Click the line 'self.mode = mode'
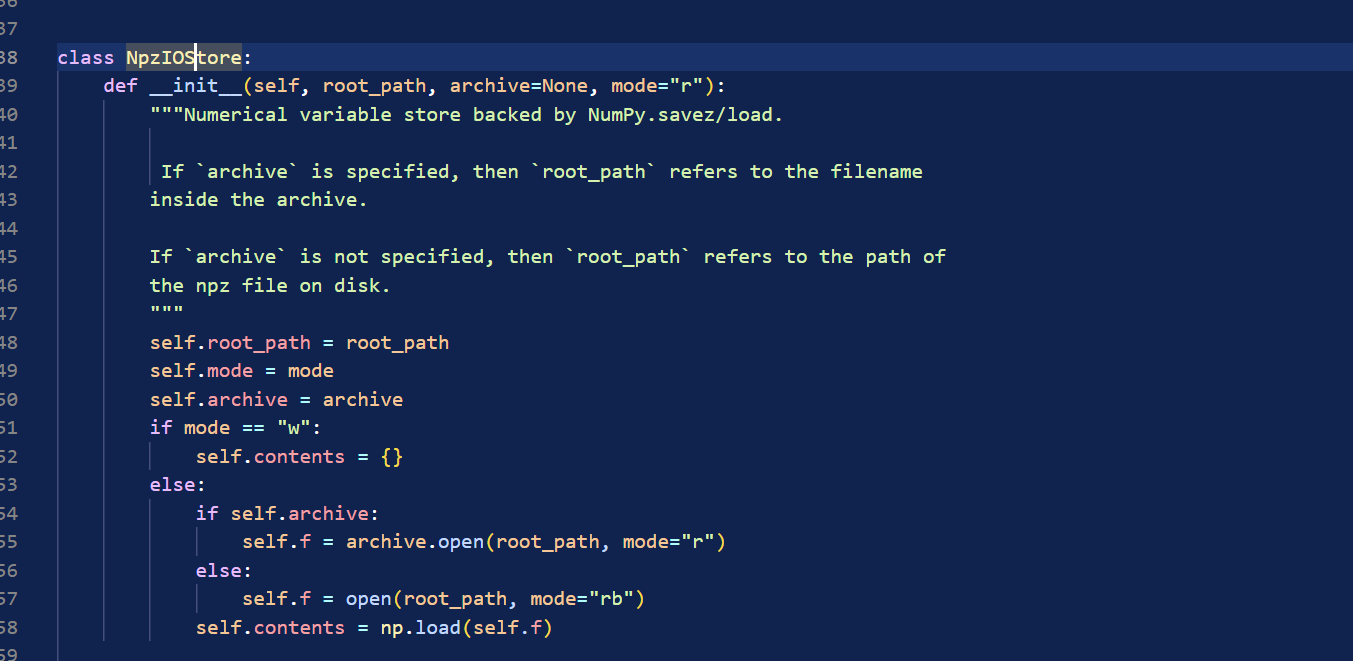This screenshot has height=661, width=1353. [241, 371]
